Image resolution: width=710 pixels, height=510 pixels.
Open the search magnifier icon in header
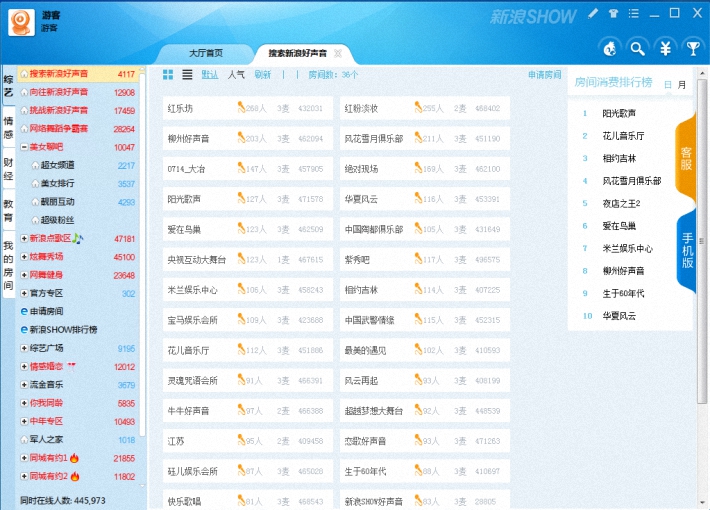(637, 47)
